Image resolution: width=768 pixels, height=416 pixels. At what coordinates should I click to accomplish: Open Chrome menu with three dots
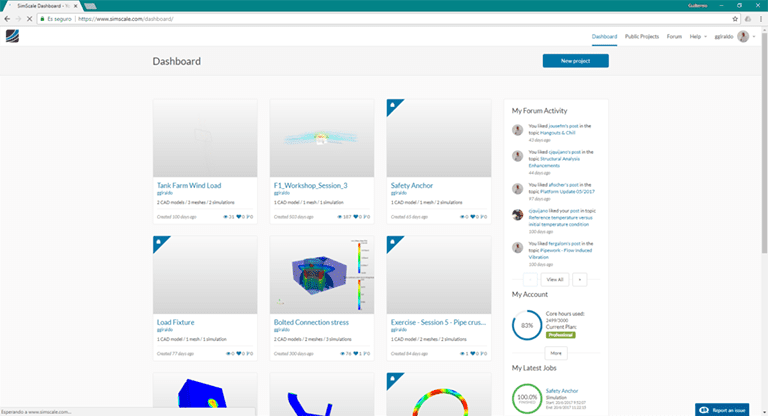[x=761, y=19]
